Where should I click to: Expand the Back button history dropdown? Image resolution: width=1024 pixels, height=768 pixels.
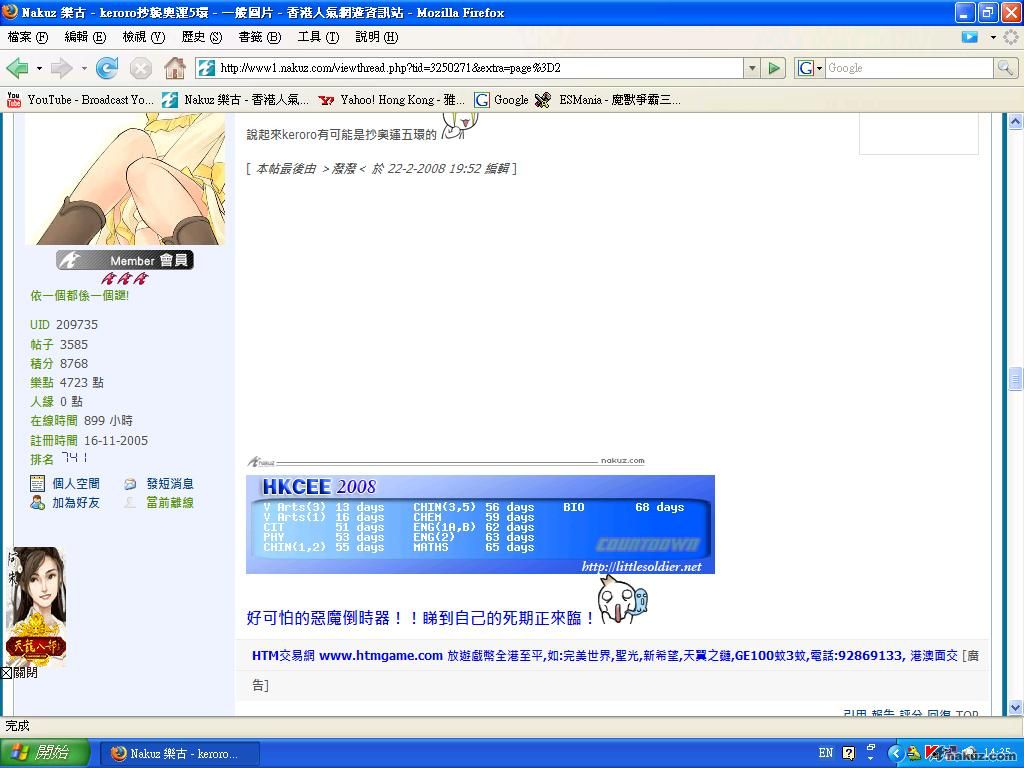click(x=39, y=68)
